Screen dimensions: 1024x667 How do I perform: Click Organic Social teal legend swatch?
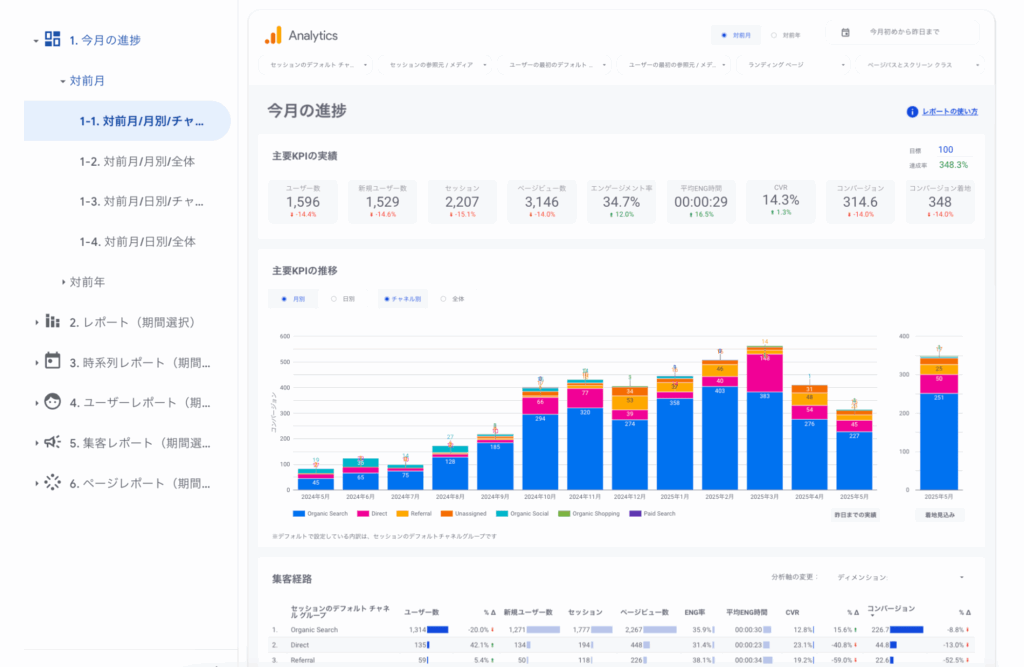point(502,514)
